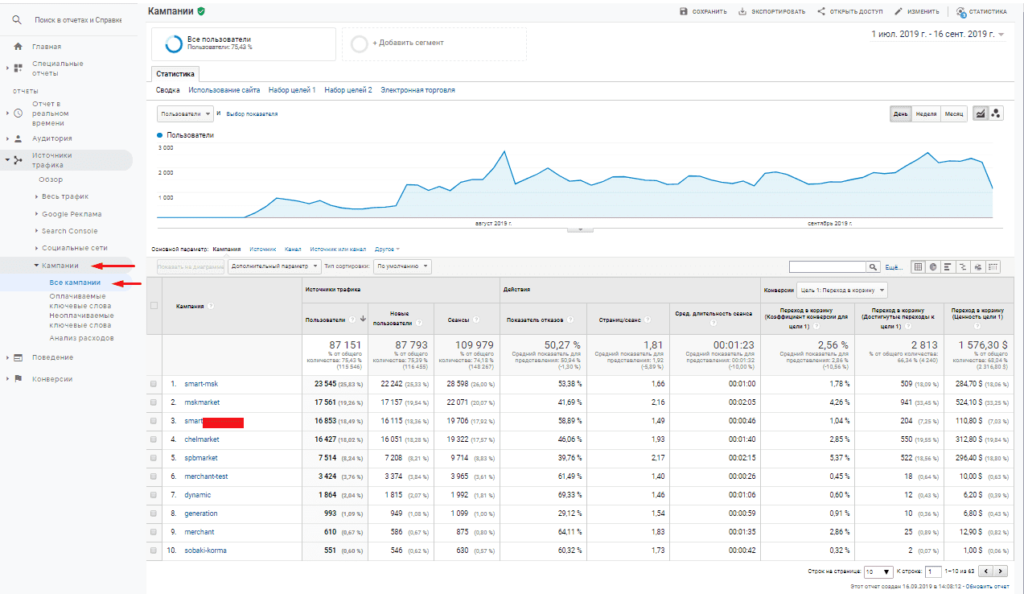Click the Экспортировать download icon

[x=743, y=12]
